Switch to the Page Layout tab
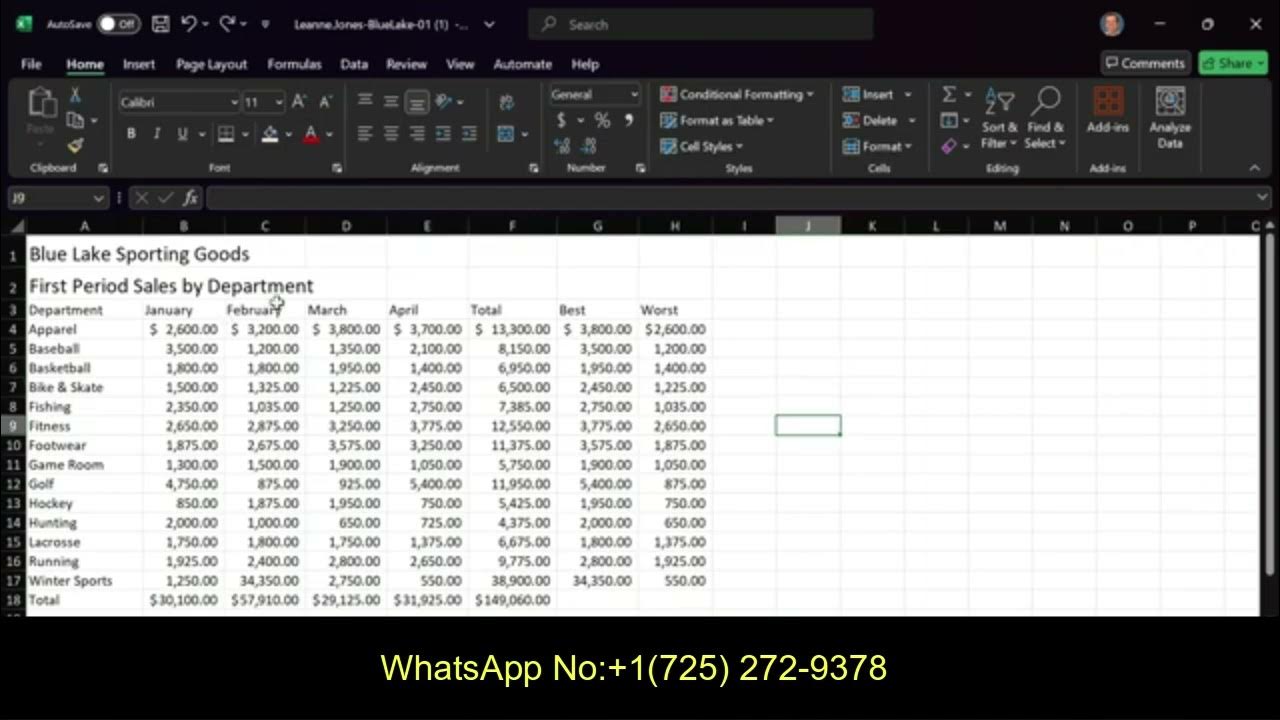The height and width of the screenshot is (720, 1280). click(211, 64)
